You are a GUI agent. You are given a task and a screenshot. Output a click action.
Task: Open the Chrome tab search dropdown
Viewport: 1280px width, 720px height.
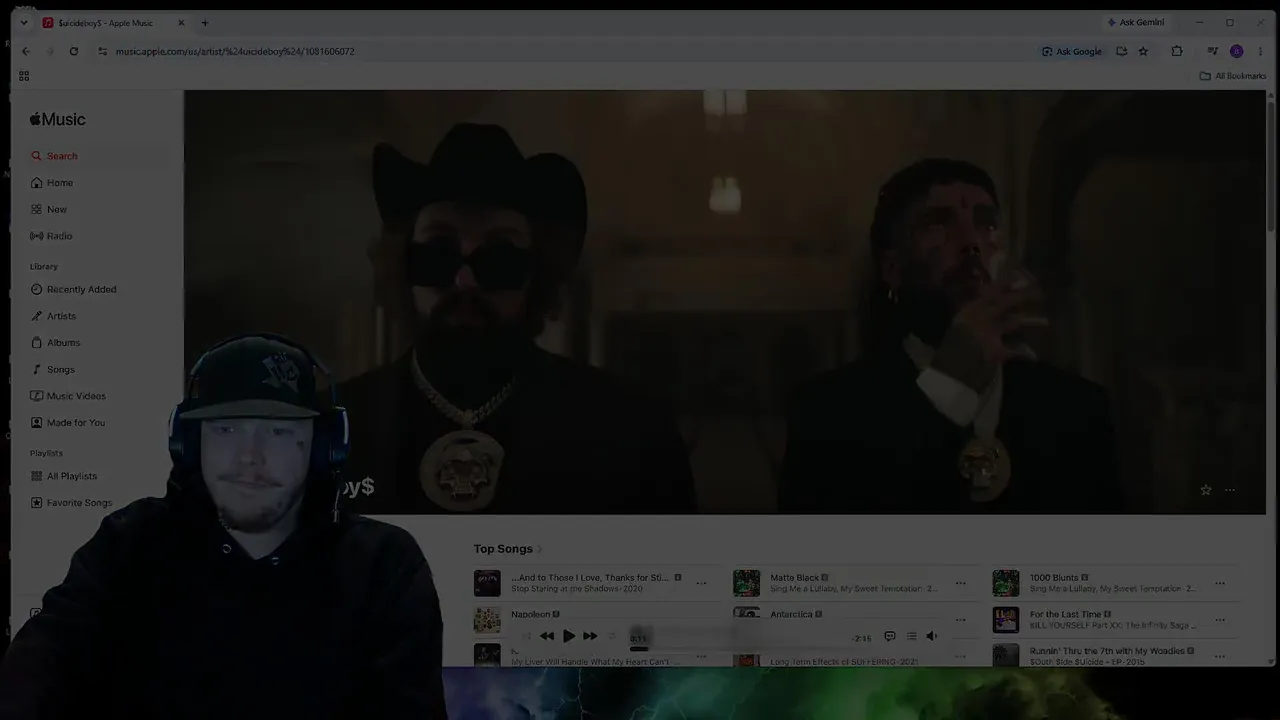click(24, 22)
